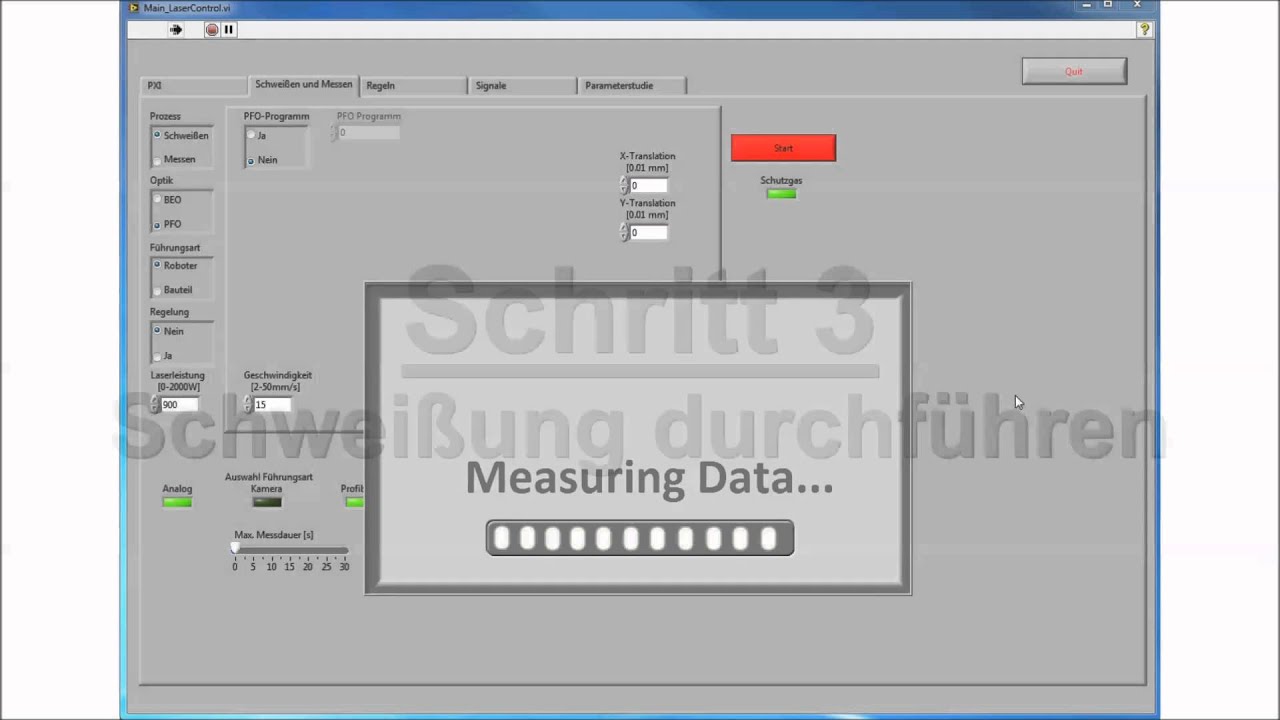Click the Laserleistung increment/decrement stepper

[155, 405]
